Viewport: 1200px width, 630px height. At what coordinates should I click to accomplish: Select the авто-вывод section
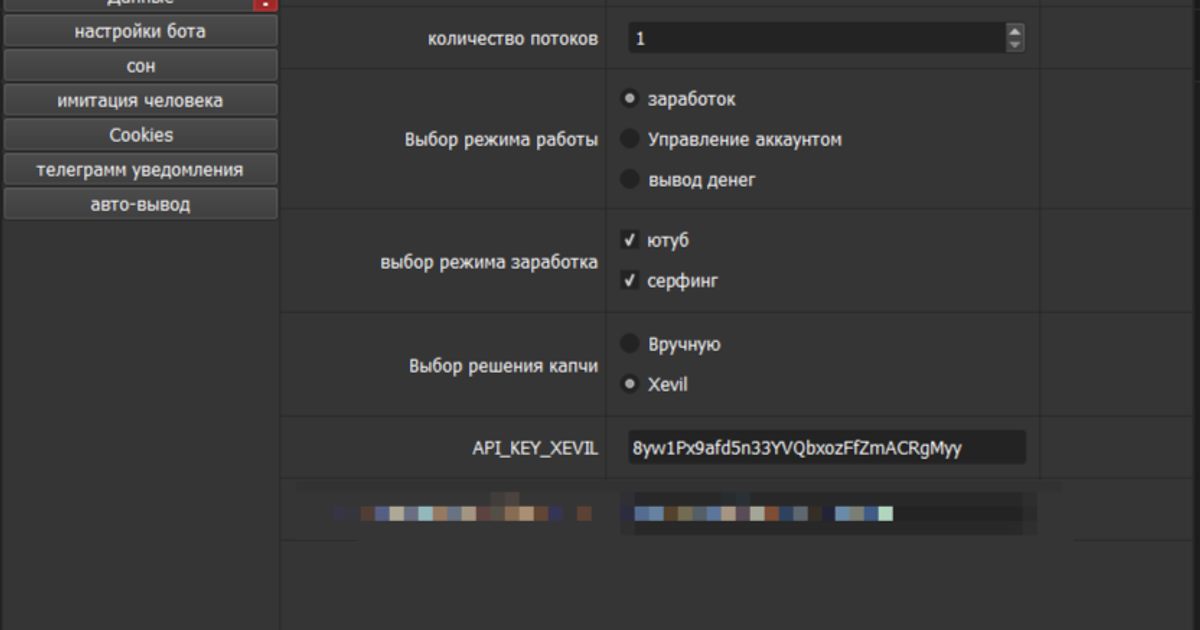click(x=140, y=205)
